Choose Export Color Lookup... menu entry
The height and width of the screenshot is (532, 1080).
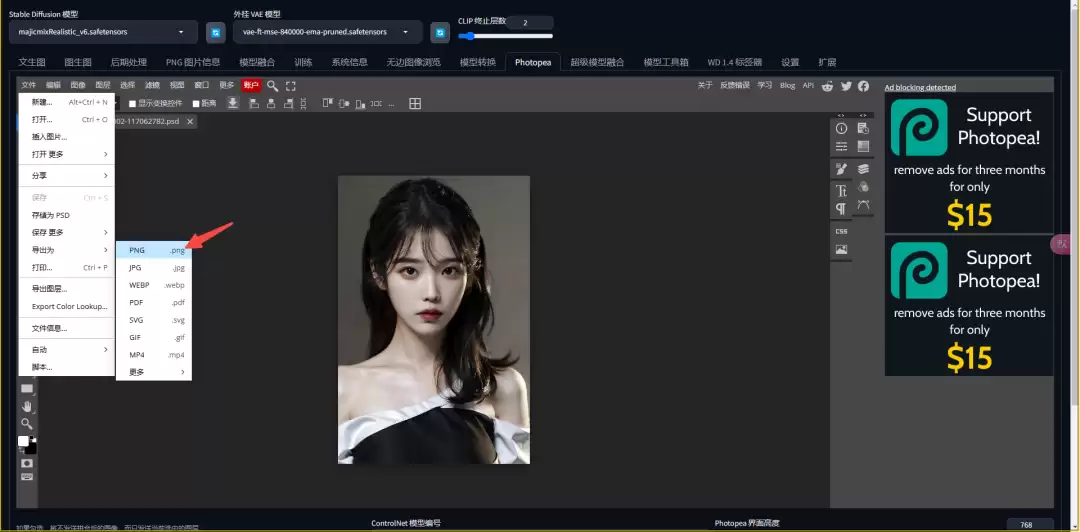pos(67,306)
